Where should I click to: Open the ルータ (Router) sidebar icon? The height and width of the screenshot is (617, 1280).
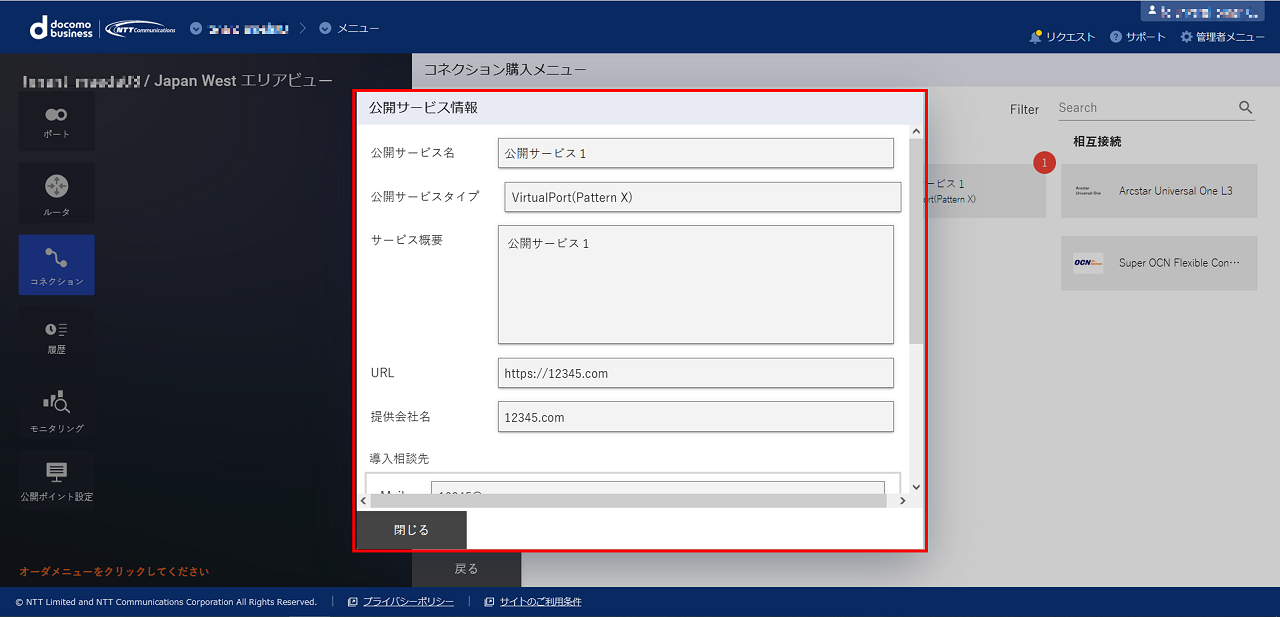pos(56,192)
